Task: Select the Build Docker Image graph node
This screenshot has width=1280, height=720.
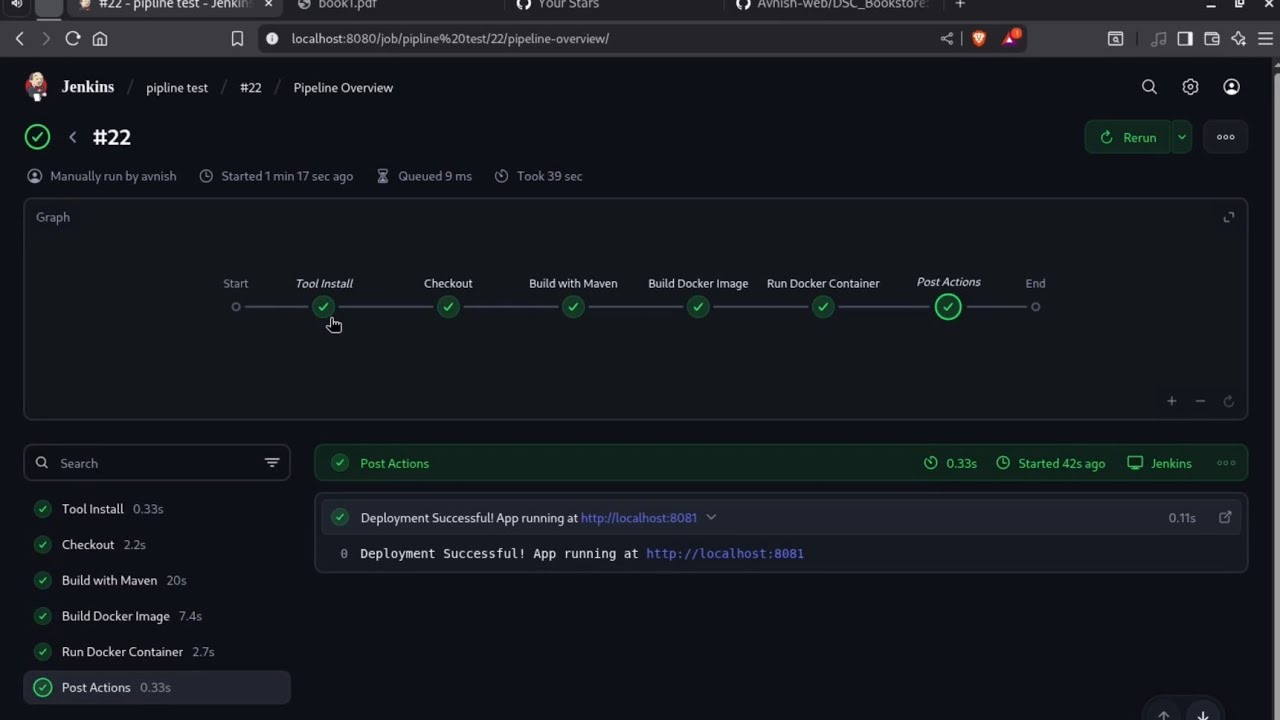Action: point(698,307)
